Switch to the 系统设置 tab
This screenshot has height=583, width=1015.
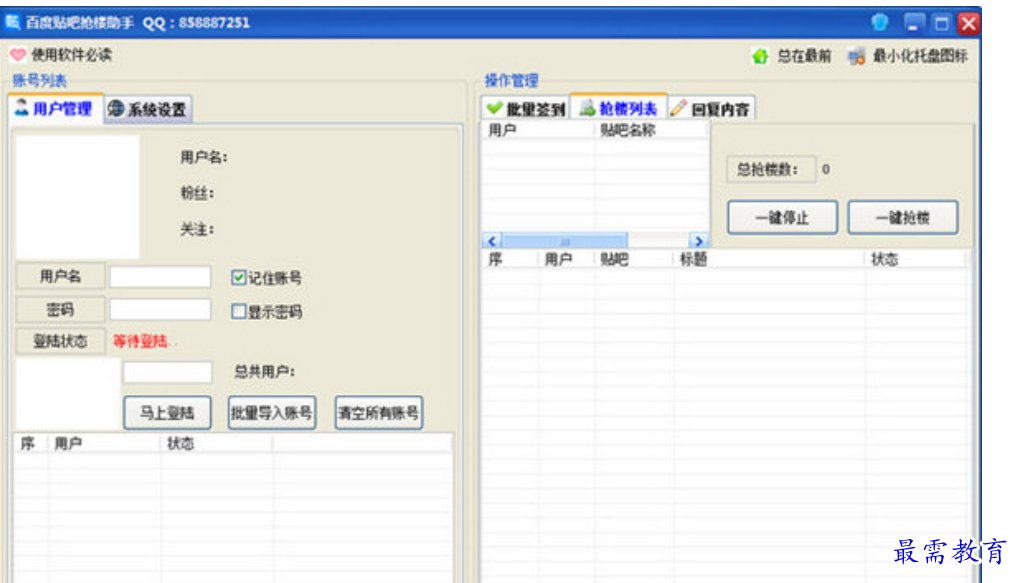tap(148, 109)
